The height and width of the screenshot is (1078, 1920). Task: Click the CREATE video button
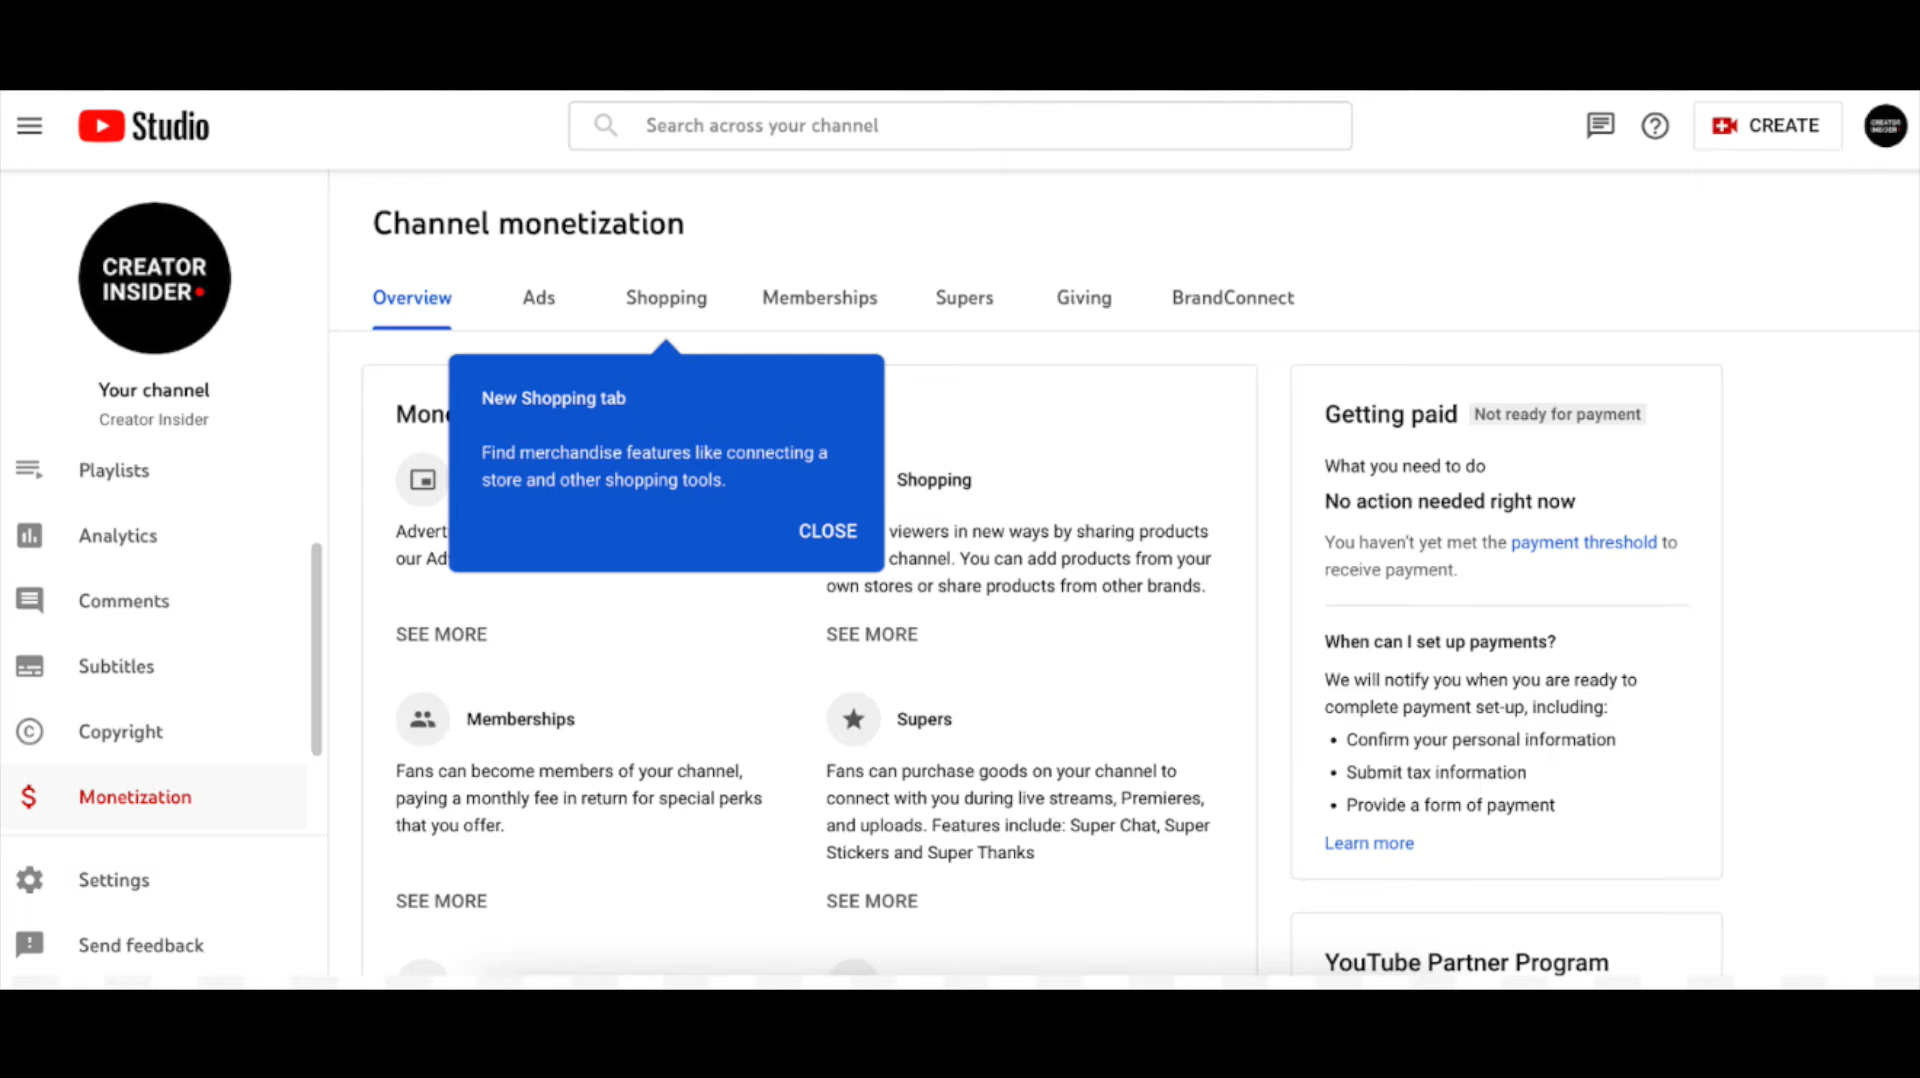(1767, 126)
